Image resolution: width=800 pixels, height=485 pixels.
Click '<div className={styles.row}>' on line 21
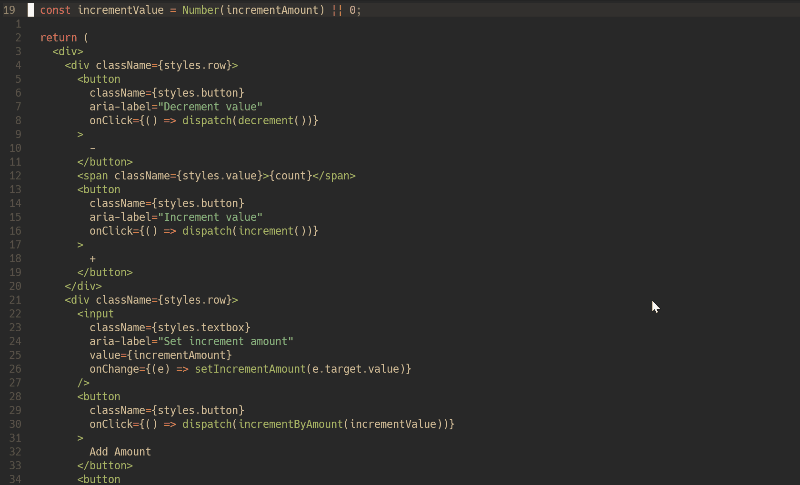[x=151, y=300]
